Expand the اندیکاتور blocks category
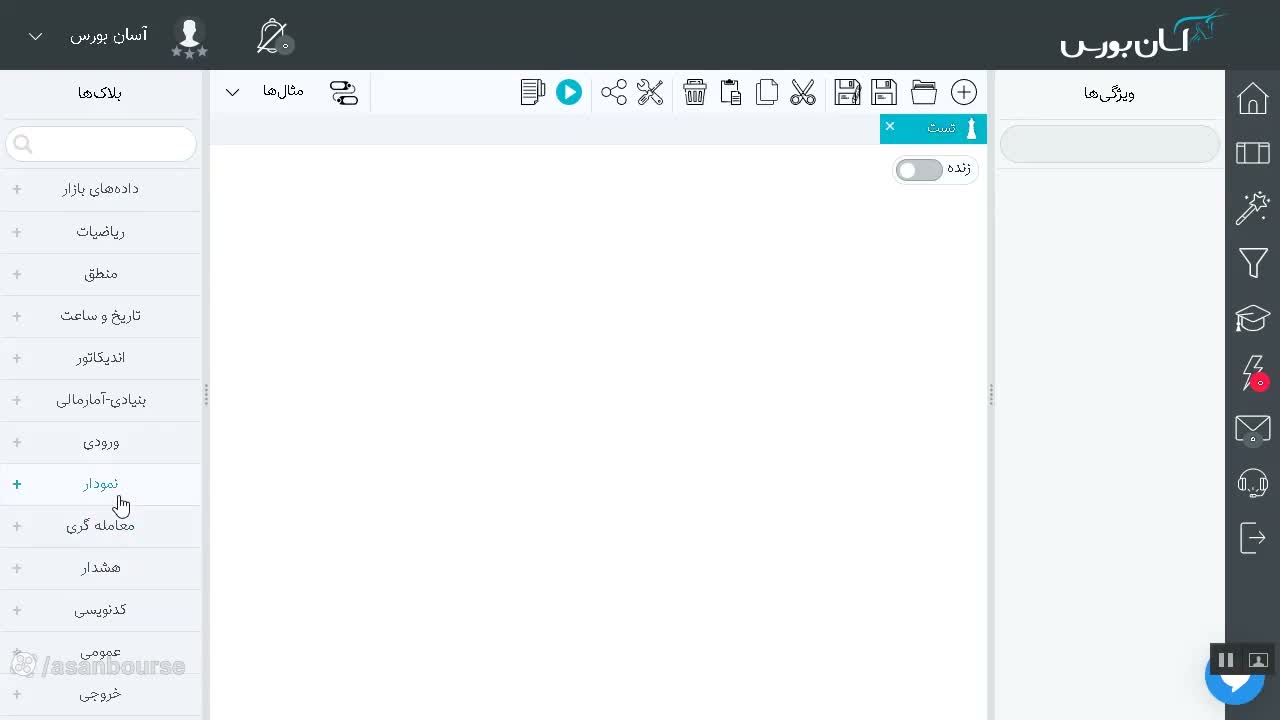Screen dimensions: 1280x720 point(100,358)
